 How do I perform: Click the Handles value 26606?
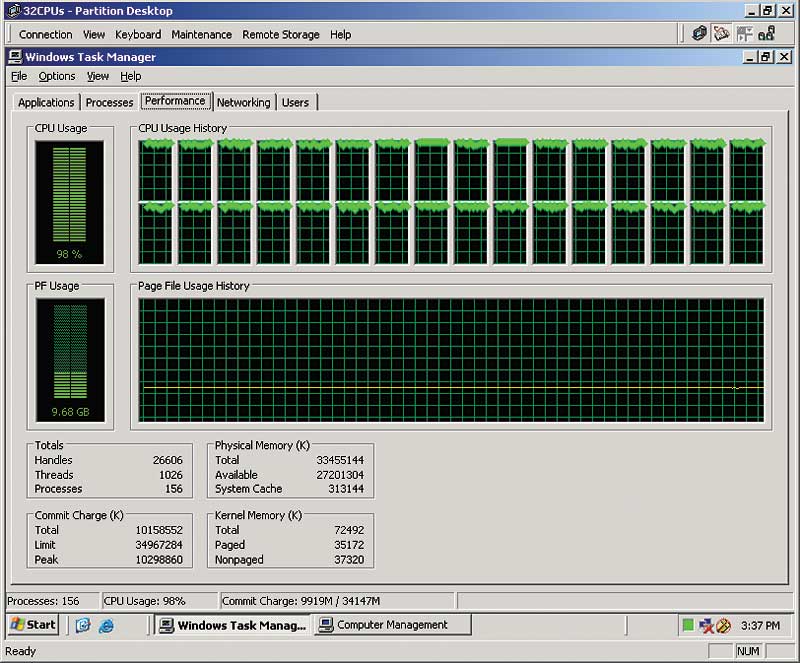click(x=167, y=460)
